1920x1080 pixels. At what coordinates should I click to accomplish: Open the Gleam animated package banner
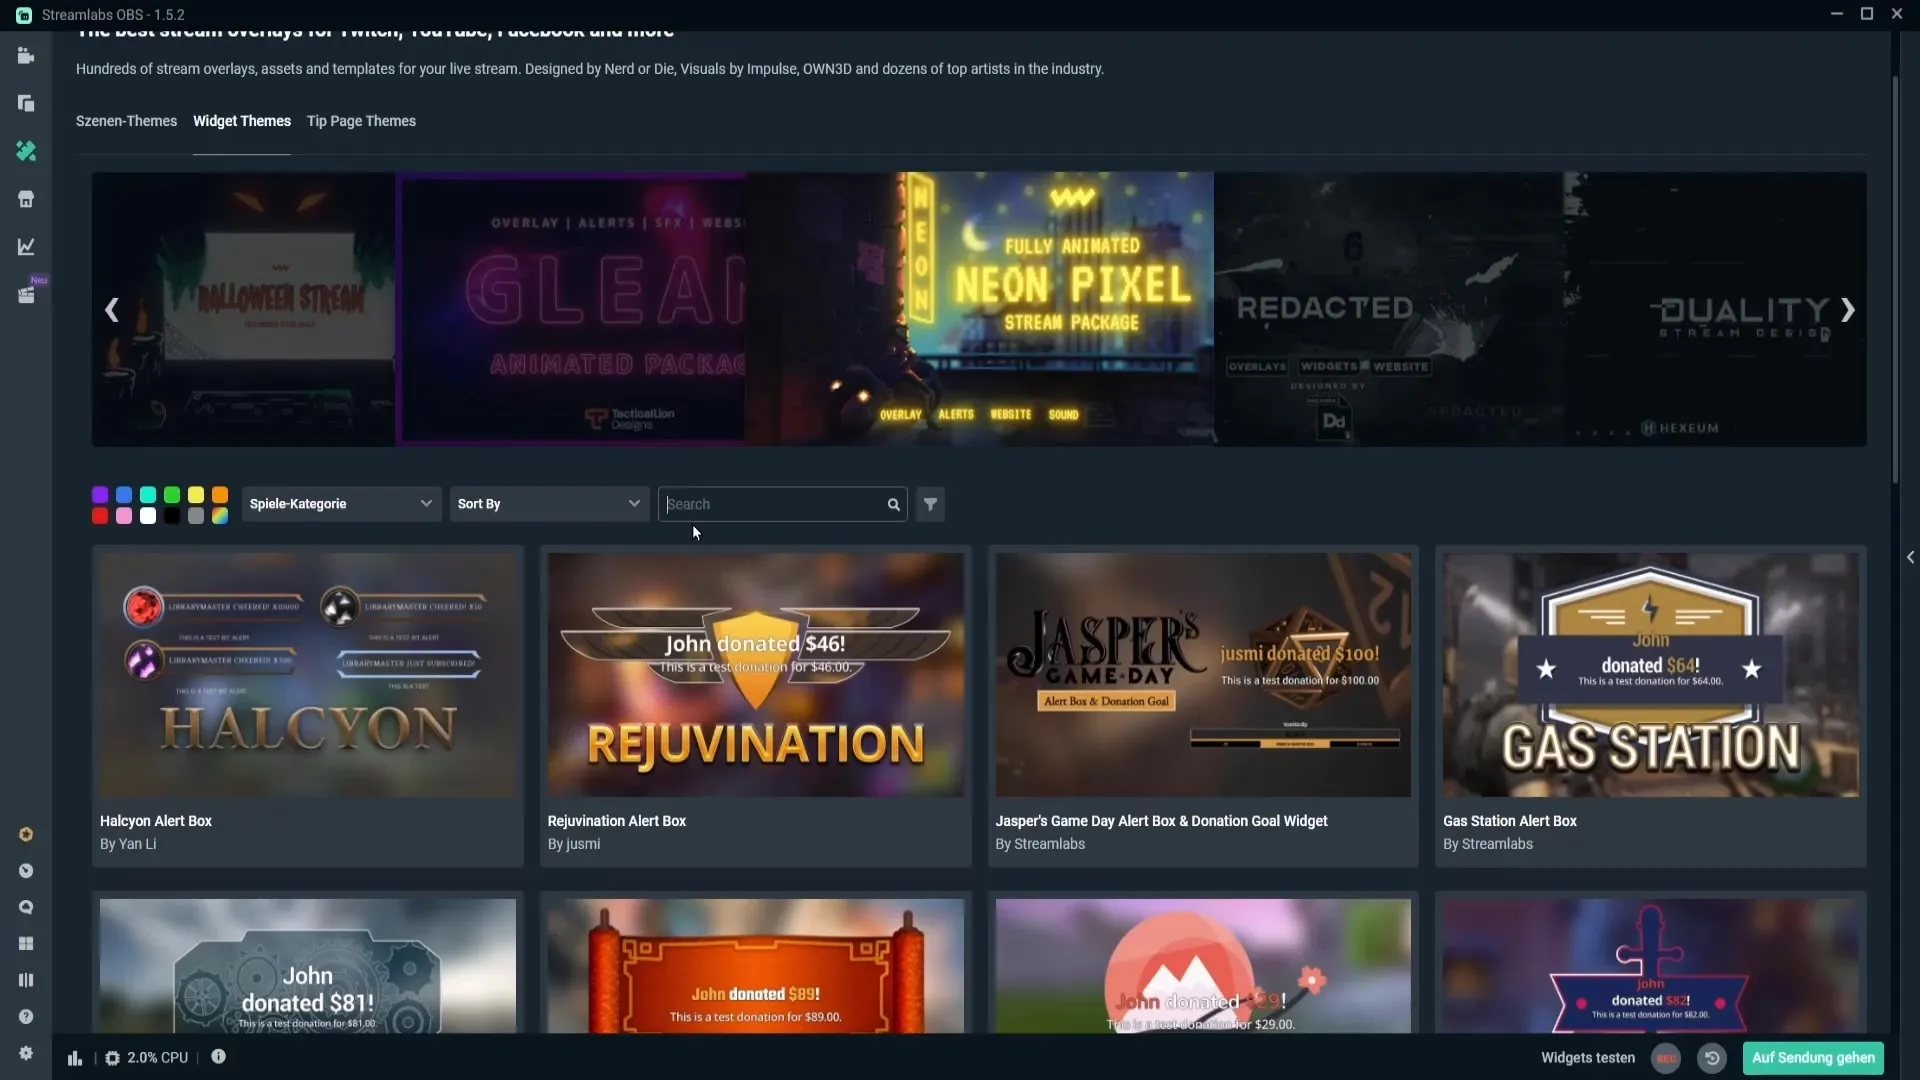coord(571,309)
